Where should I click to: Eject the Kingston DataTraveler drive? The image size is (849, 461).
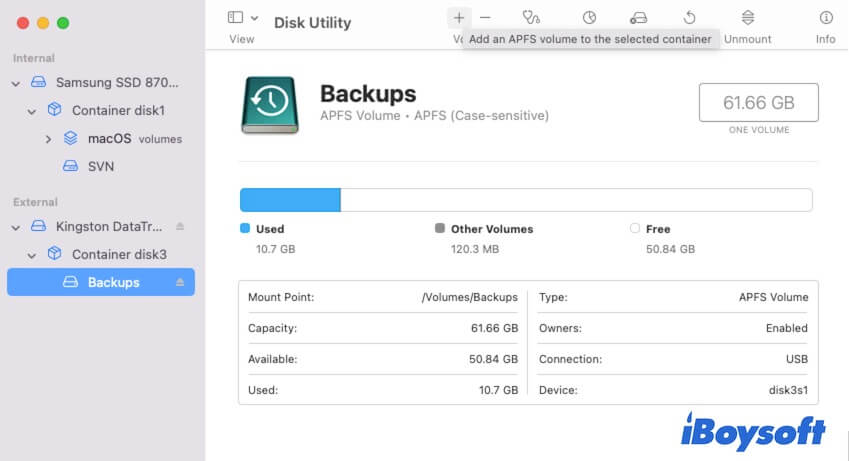point(180,226)
